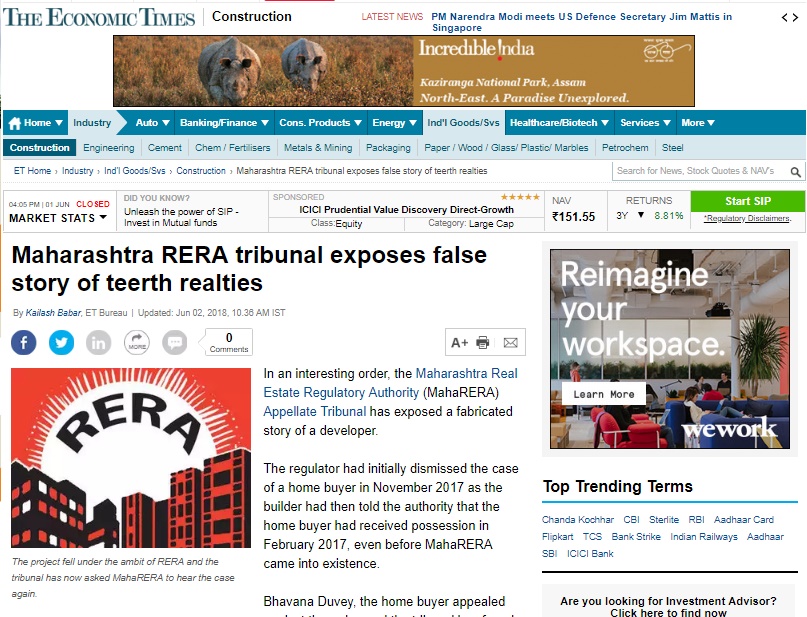Open the Engineering sub-tab
Image resolution: width=807 pixels, height=617 pixels.
pyautogui.click(x=109, y=148)
